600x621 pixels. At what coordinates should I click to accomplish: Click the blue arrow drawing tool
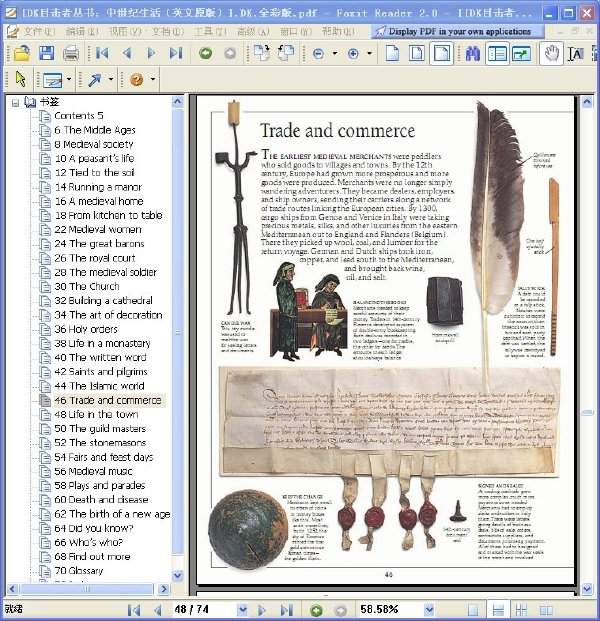[x=94, y=80]
